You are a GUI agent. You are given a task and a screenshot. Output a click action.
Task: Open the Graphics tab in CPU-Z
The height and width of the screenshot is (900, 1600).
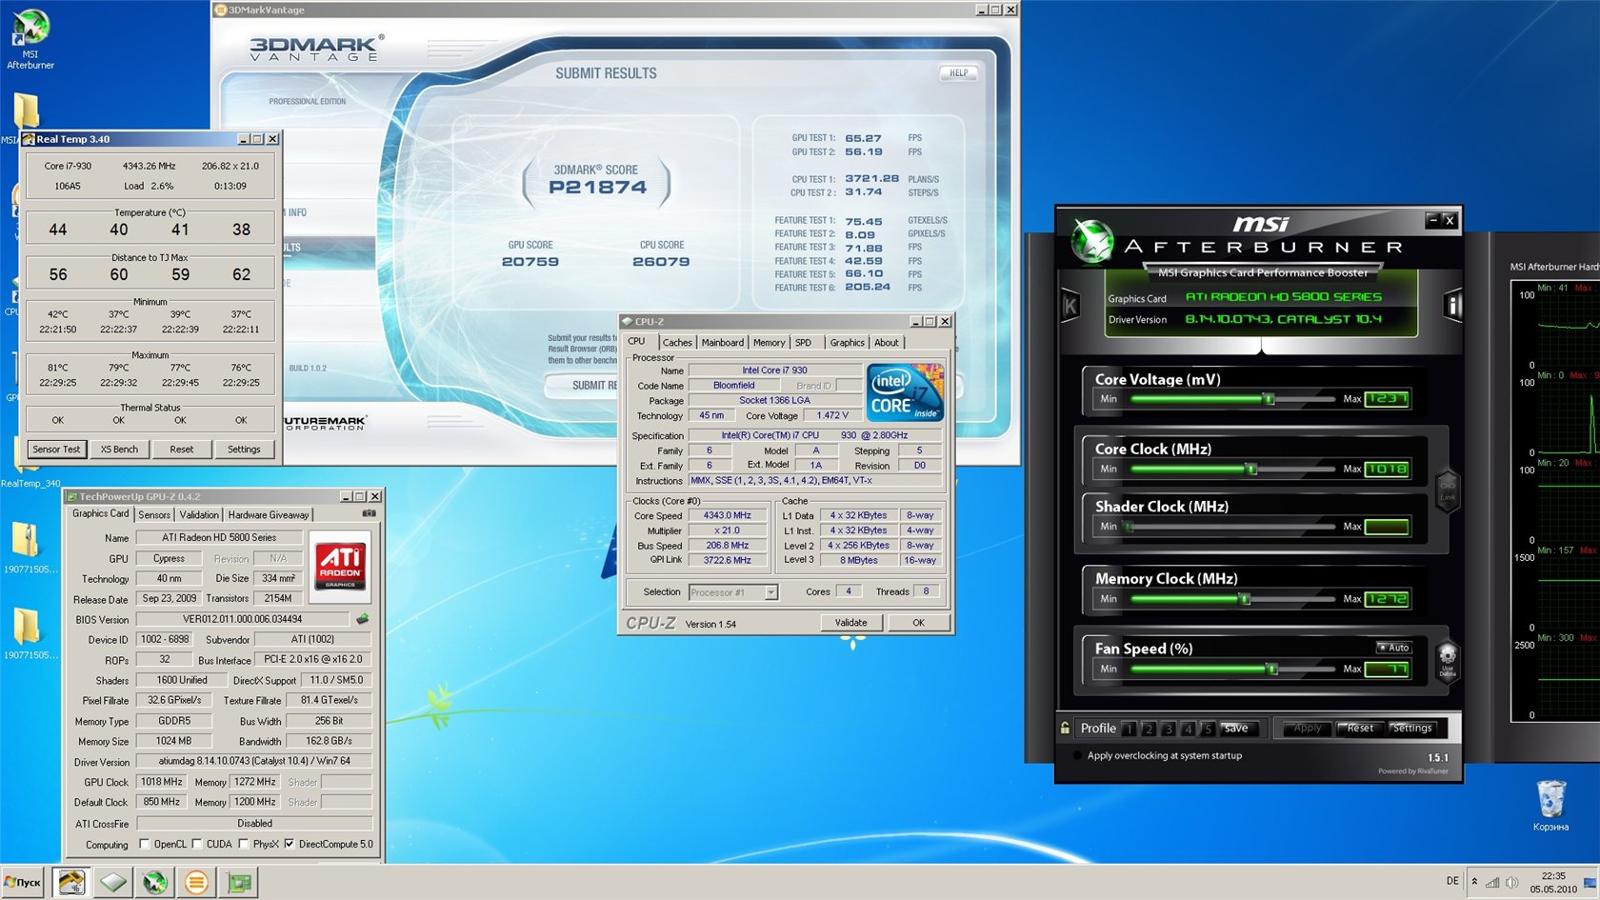click(x=847, y=342)
